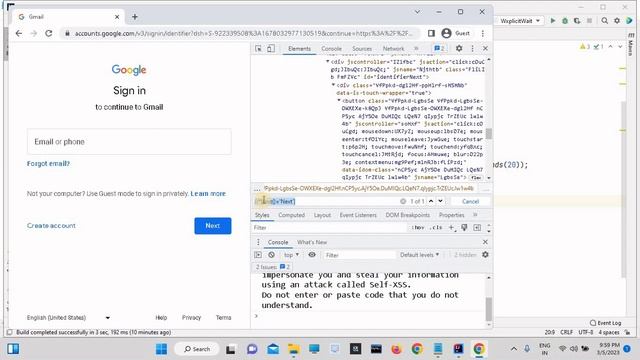The image size is (640, 360).
Task: Click the Console Filter input field
Action: pyautogui.click(x=359, y=255)
